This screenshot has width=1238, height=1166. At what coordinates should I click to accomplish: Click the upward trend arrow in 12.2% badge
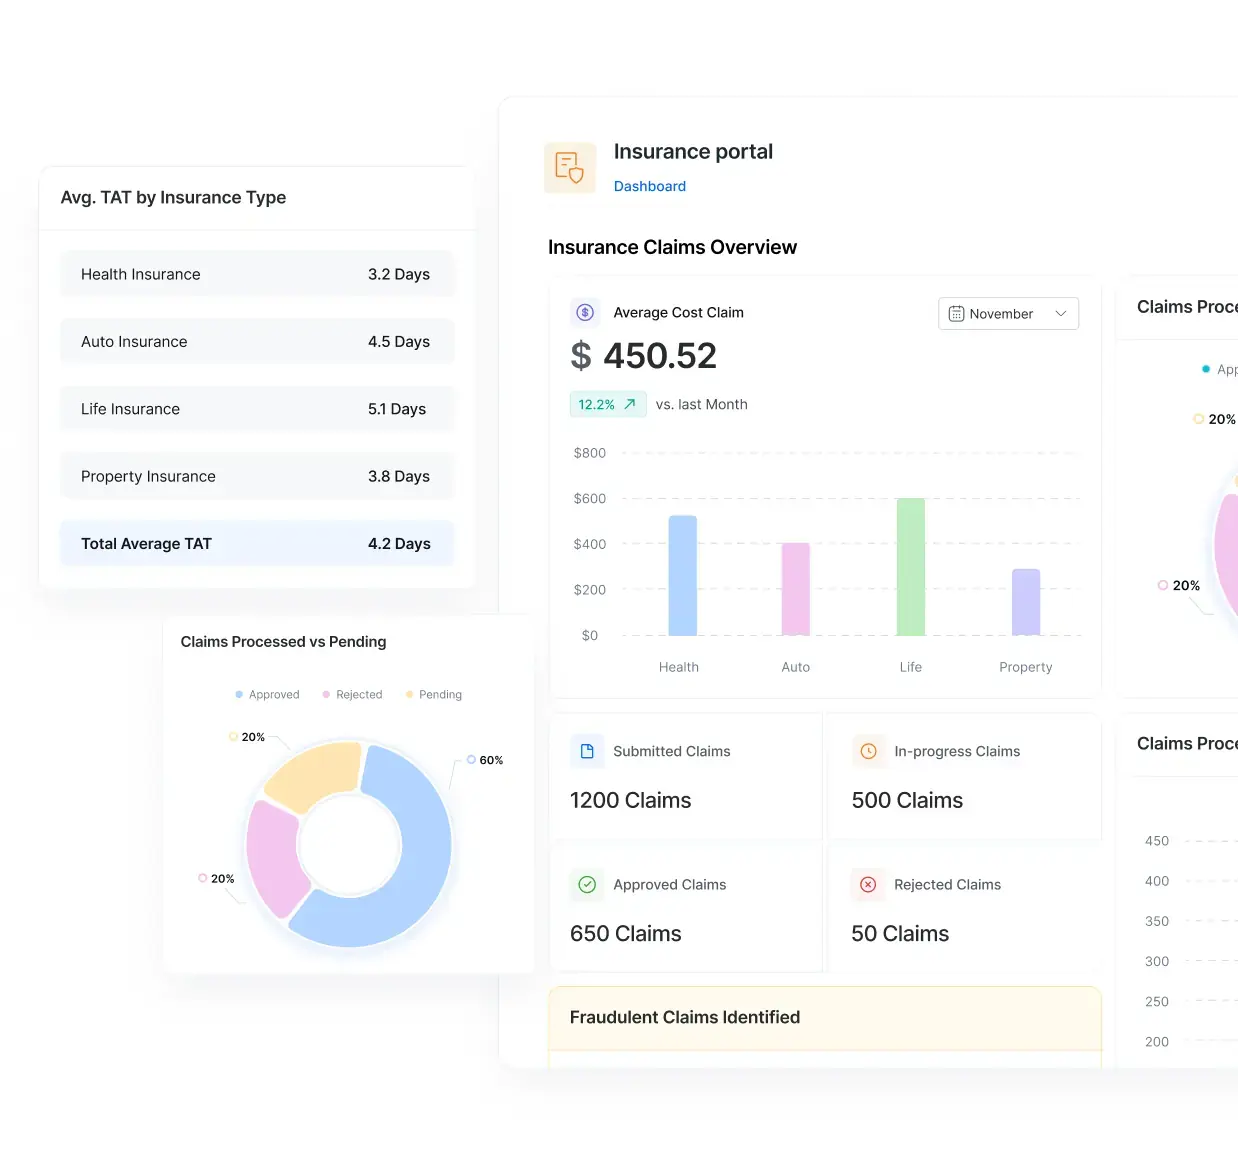pos(630,404)
